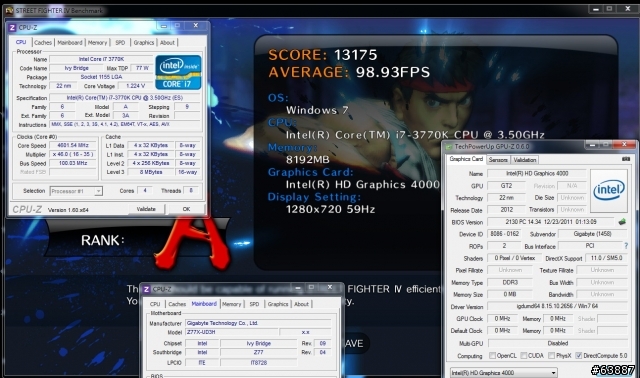Screen dimensions: 640x378
Task: Click the Bus Speed value 100.03 MHz
Action: 73,163
